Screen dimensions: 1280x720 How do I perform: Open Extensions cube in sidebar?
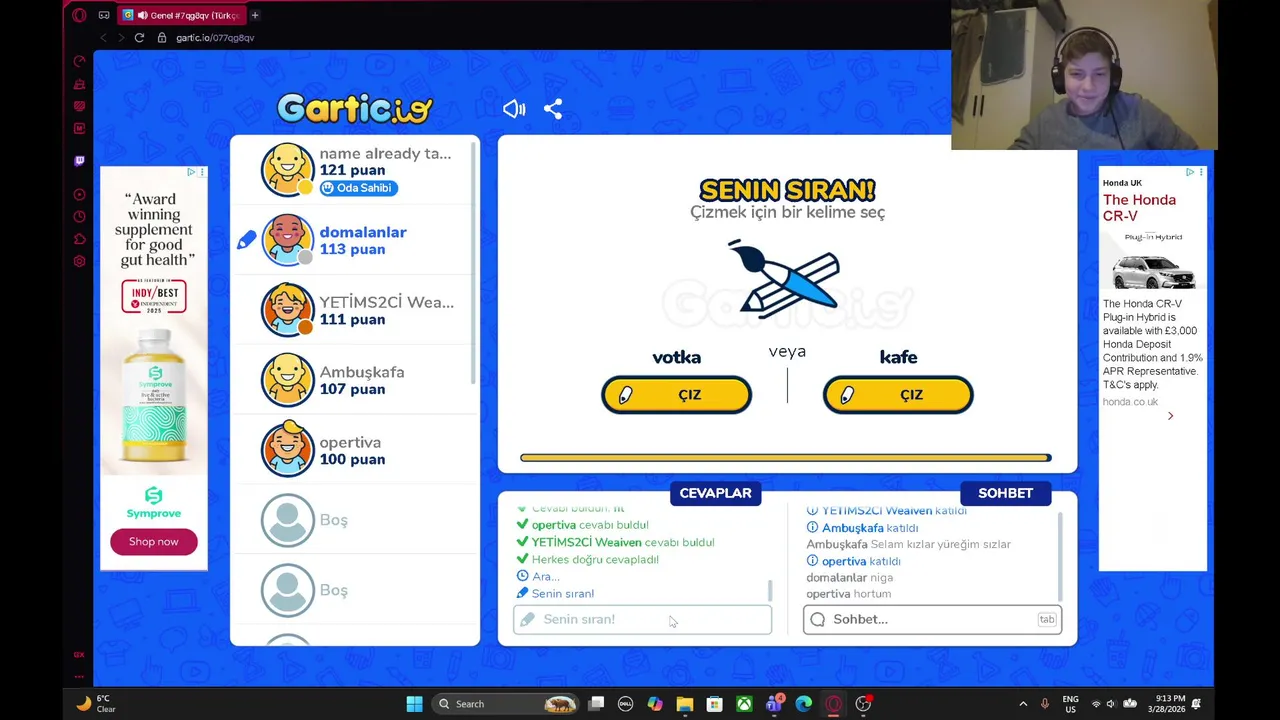[x=79, y=239]
